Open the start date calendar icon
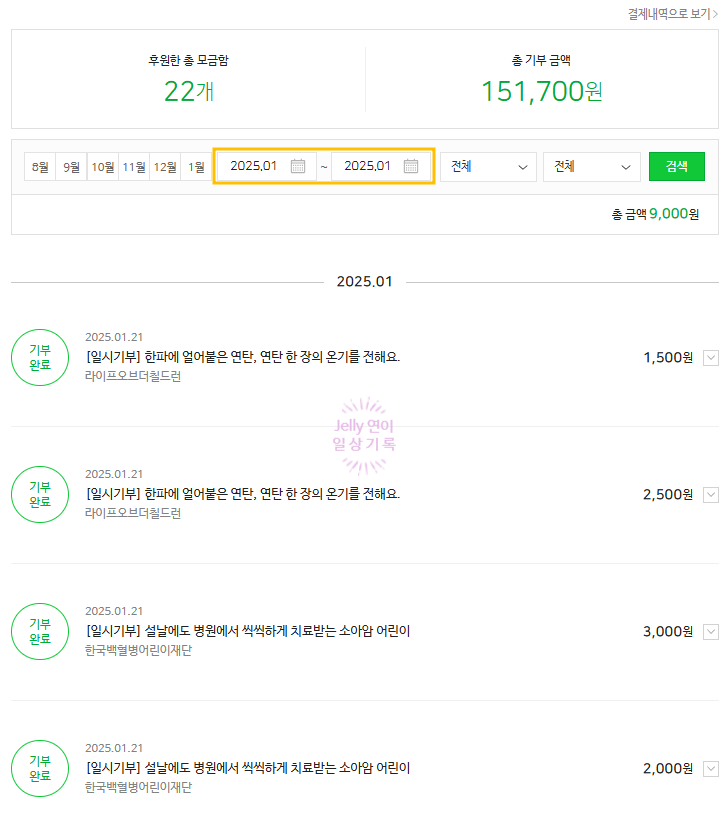Viewport: 728px width, 828px height. coord(298,166)
